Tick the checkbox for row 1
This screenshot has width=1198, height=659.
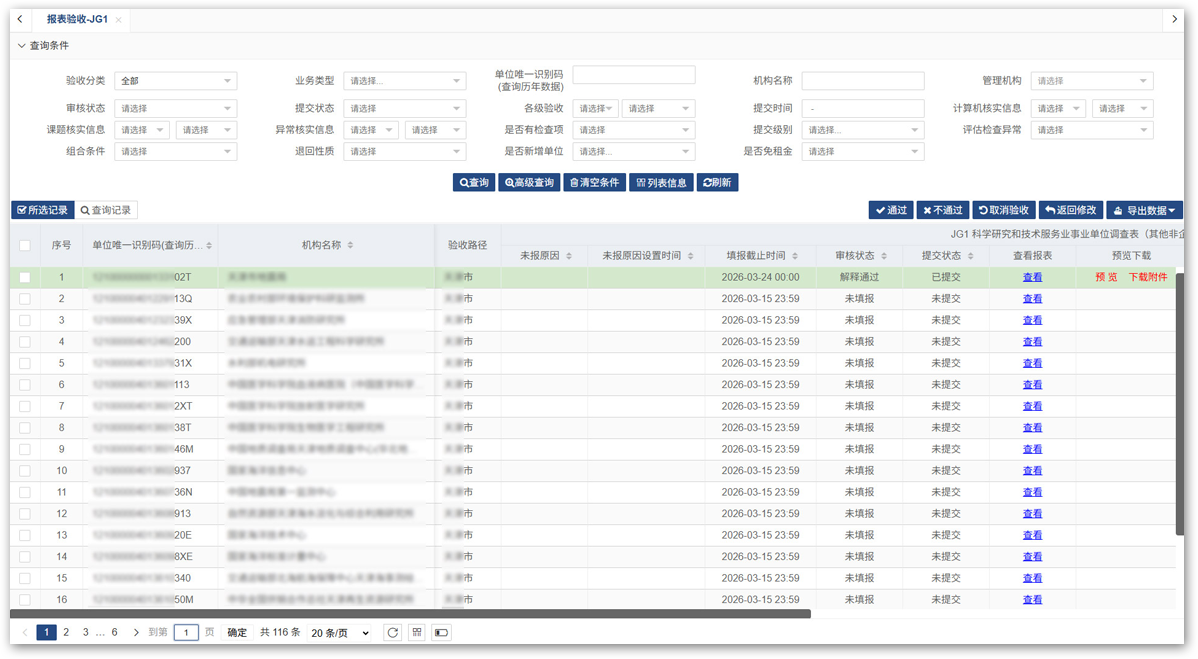(25, 278)
